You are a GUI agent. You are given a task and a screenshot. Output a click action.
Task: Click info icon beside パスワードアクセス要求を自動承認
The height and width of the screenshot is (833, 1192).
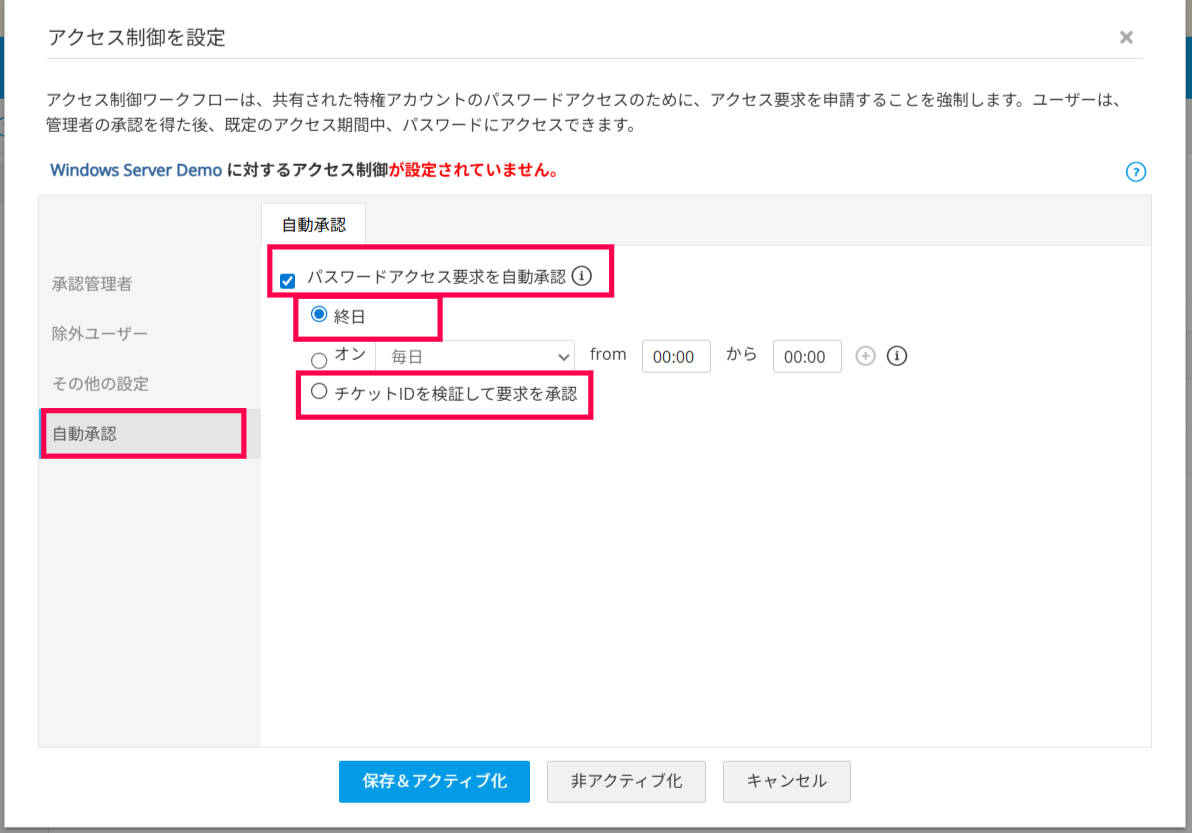tap(582, 276)
